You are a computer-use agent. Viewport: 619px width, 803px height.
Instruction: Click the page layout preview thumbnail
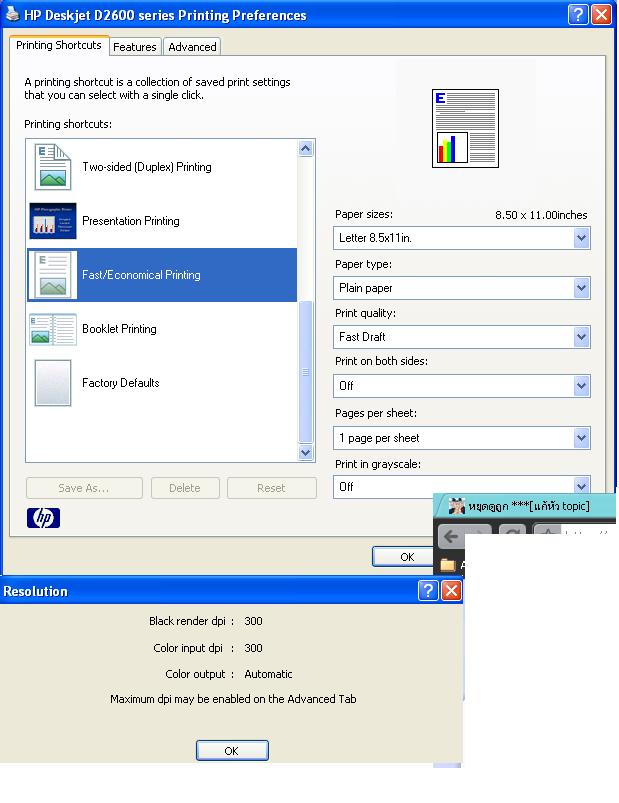click(x=465, y=129)
